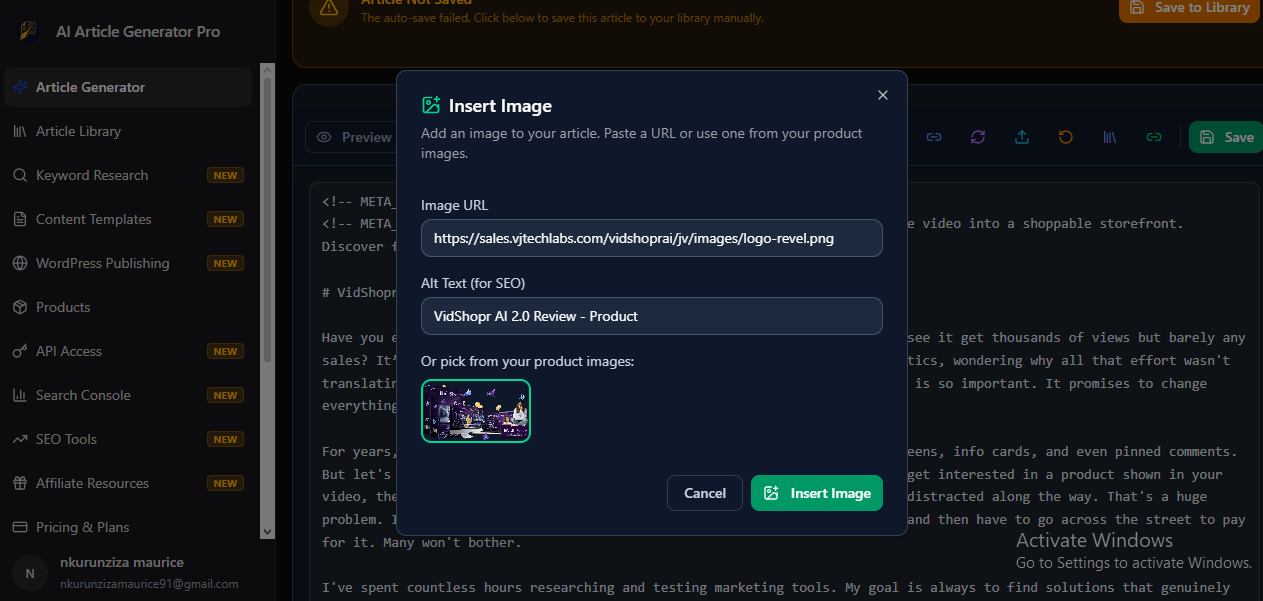
Task: Open API Access page
Action: tap(128, 351)
